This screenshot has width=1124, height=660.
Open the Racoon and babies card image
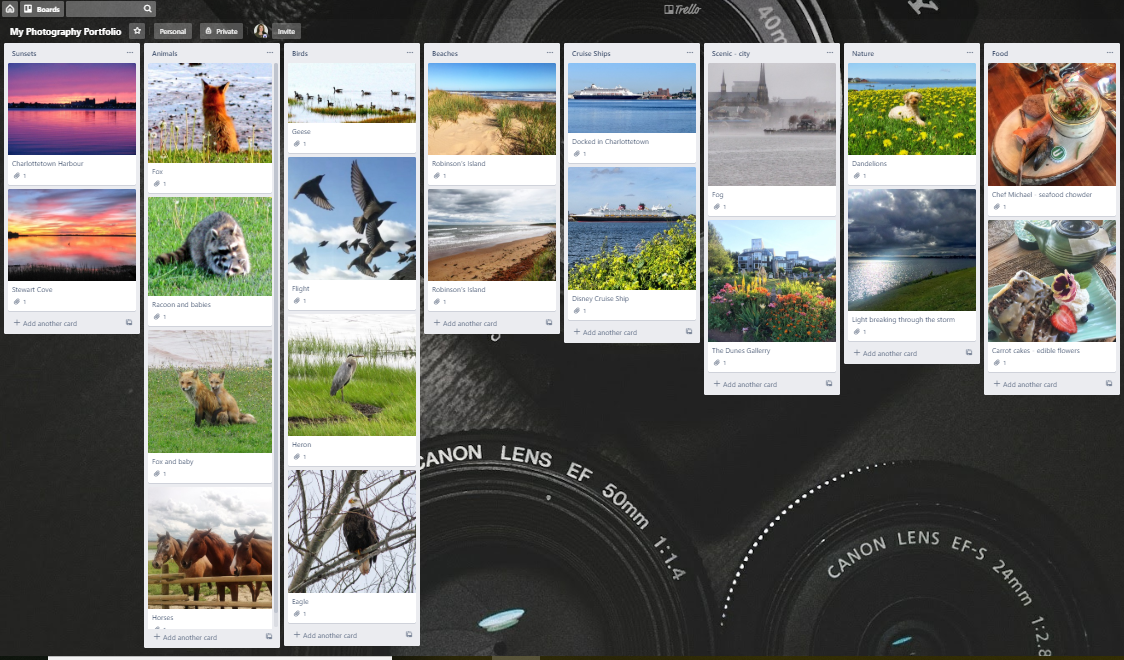[210, 247]
